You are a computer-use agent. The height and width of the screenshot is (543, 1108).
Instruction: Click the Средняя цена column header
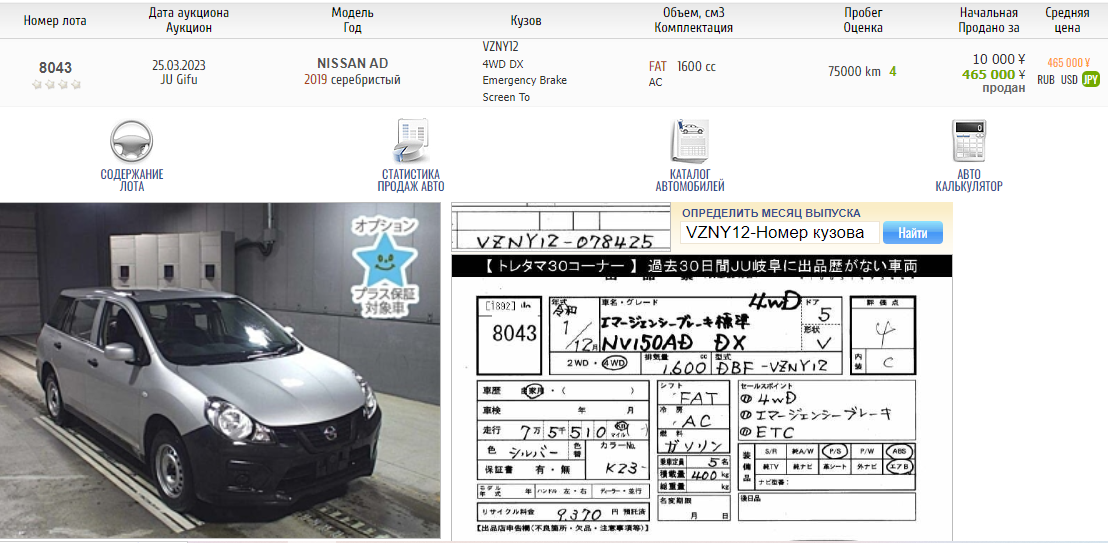click(1067, 21)
